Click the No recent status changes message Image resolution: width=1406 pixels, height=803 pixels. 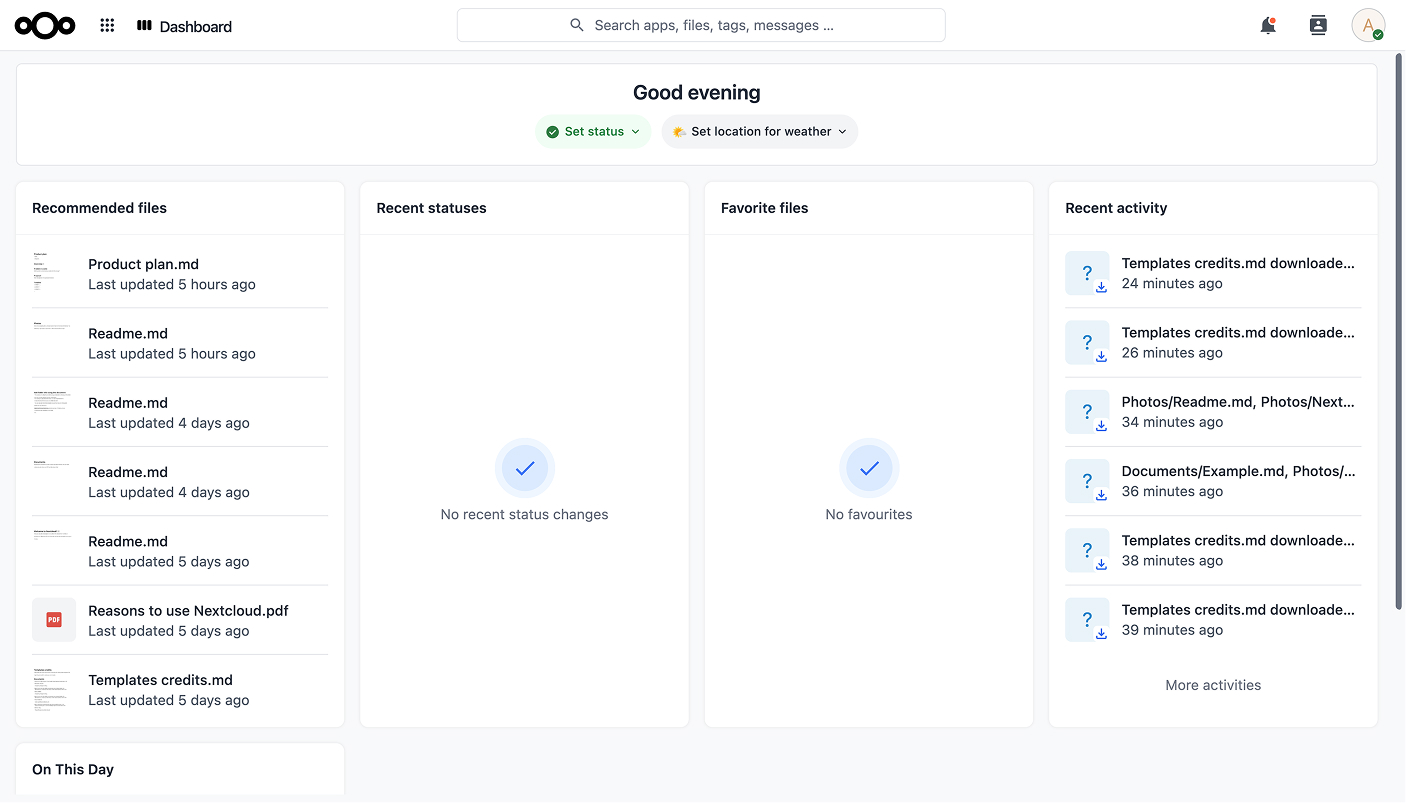click(x=524, y=514)
